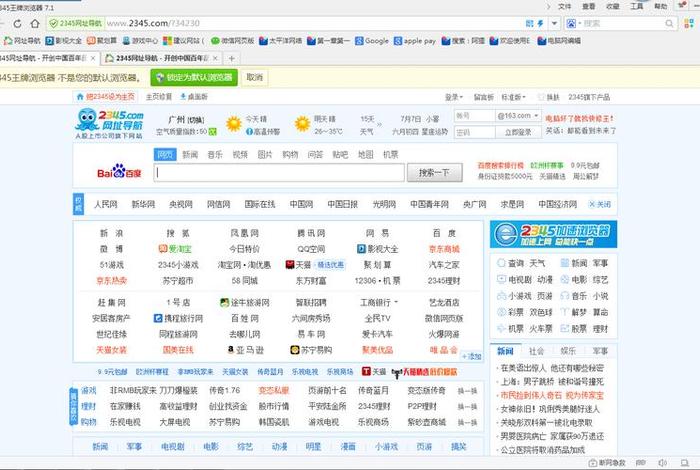Open the 苏宁易购 link with lion icon
700x470 pixels.
pos(311,350)
